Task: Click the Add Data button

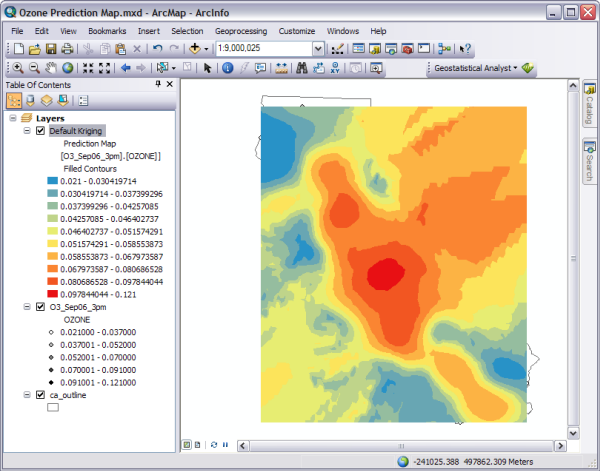Action: (x=195, y=49)
